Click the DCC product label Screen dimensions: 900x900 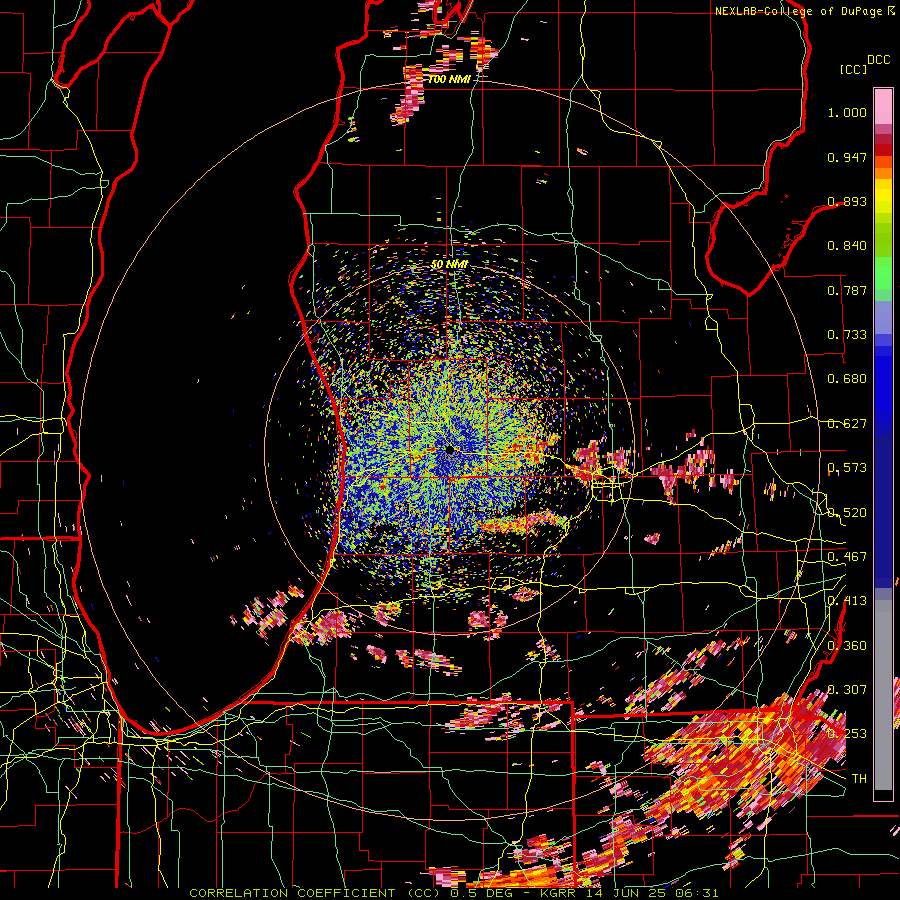coord(878,60)
